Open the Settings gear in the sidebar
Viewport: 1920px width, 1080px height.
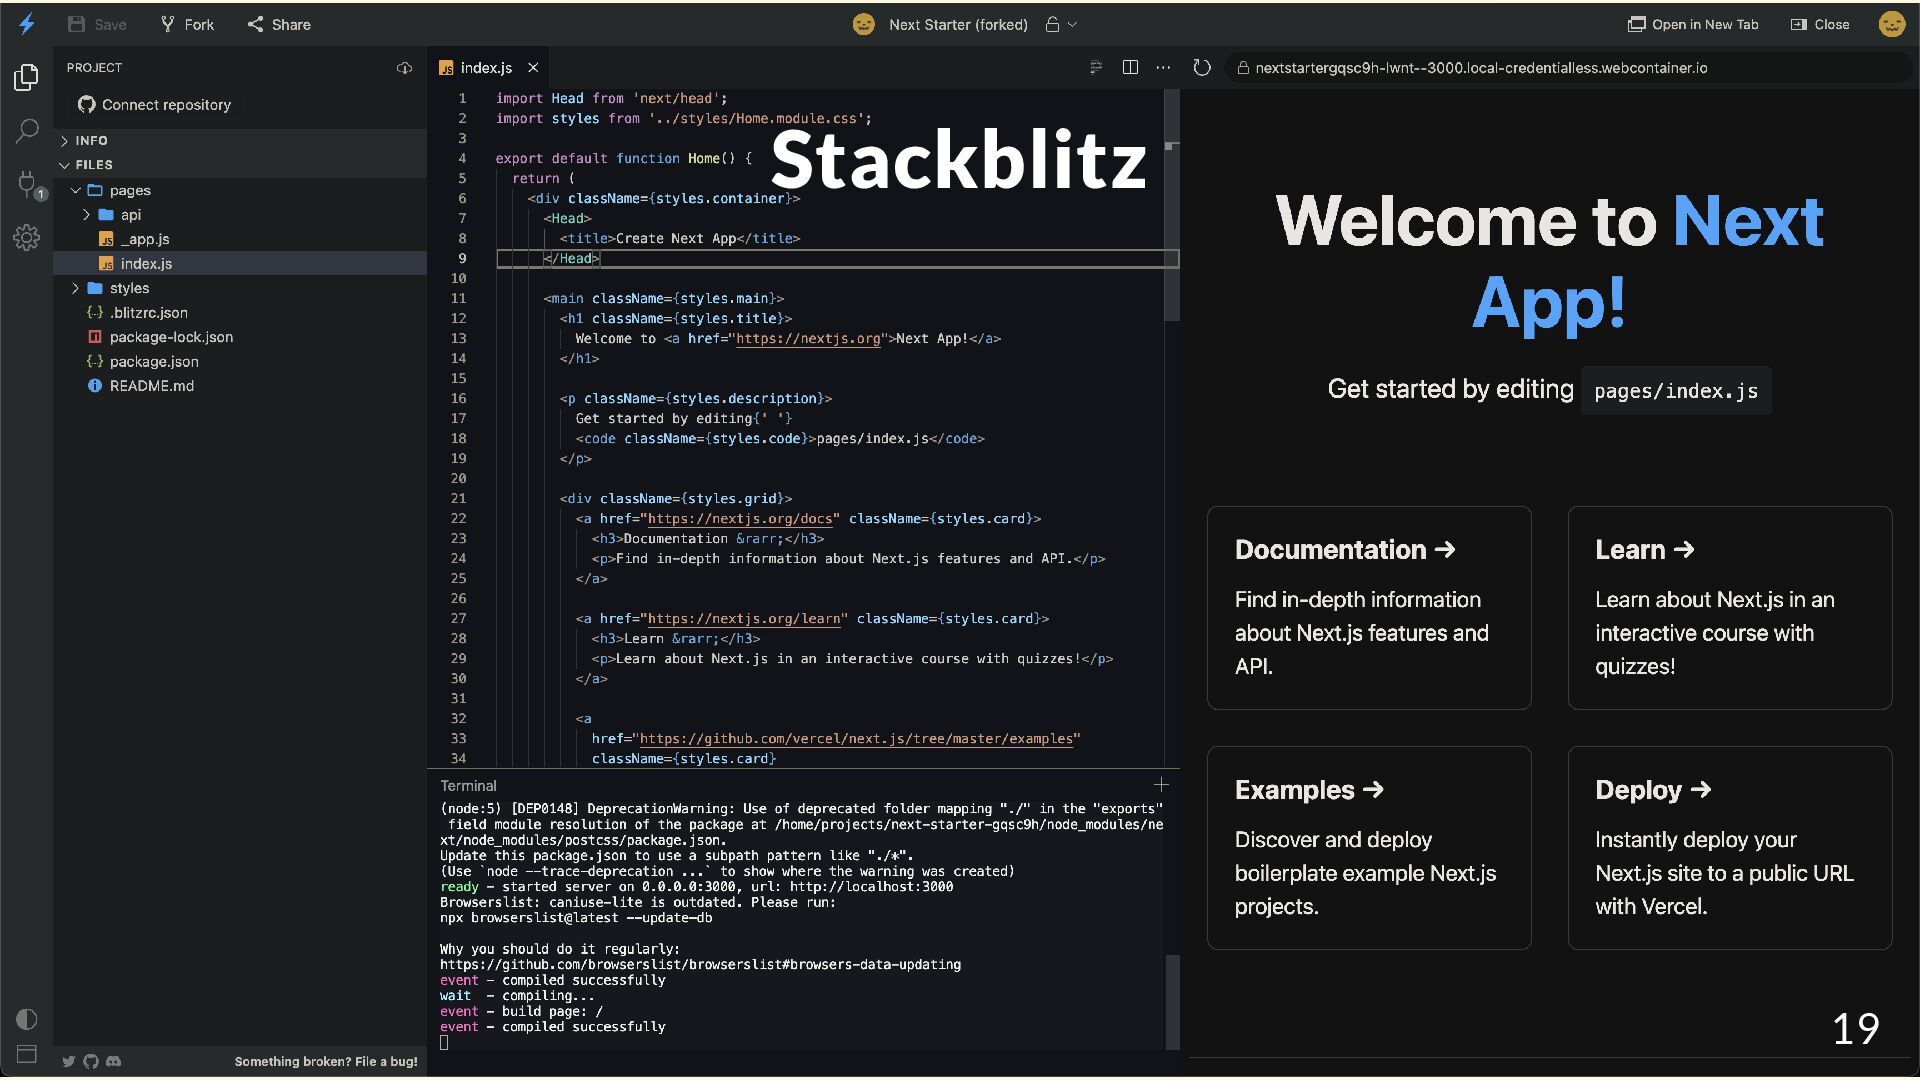click(27, 237)
